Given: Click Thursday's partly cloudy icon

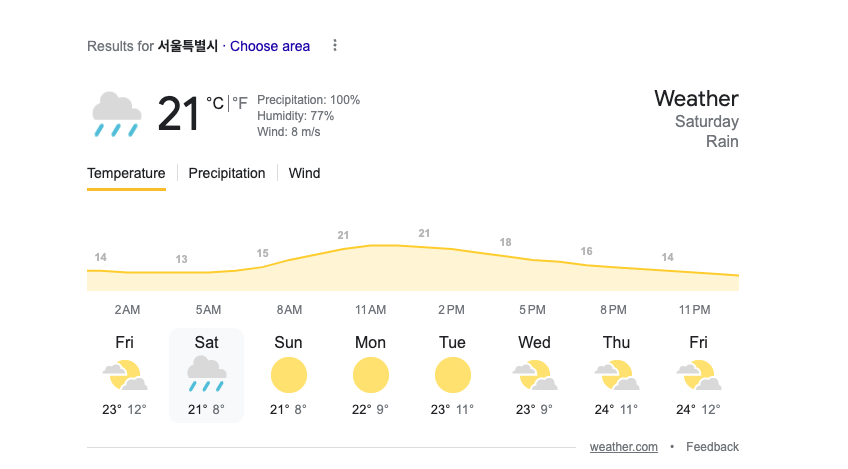Looking at the screenshot, I should [616, 375].
